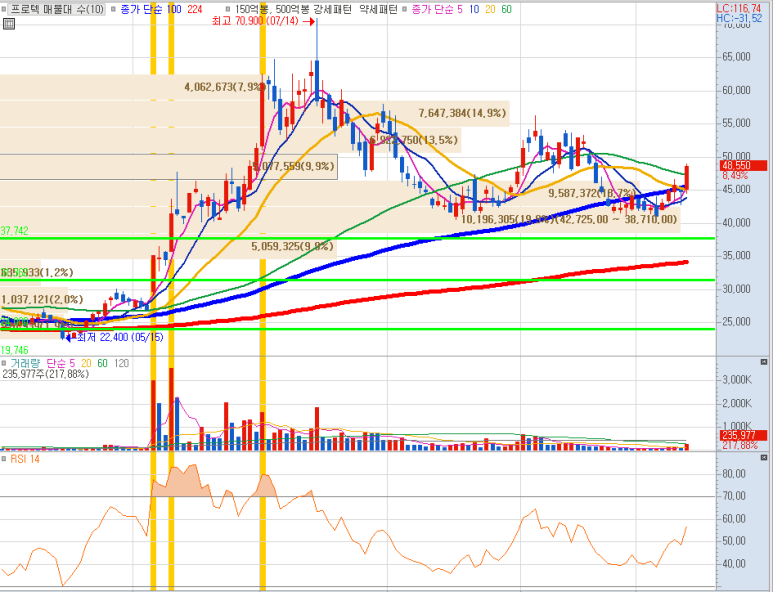Image resolution: width=773 pixels, height=592 pixels.
Task: Click the 60,000 price axis label
Action: (x=736, y=90)
